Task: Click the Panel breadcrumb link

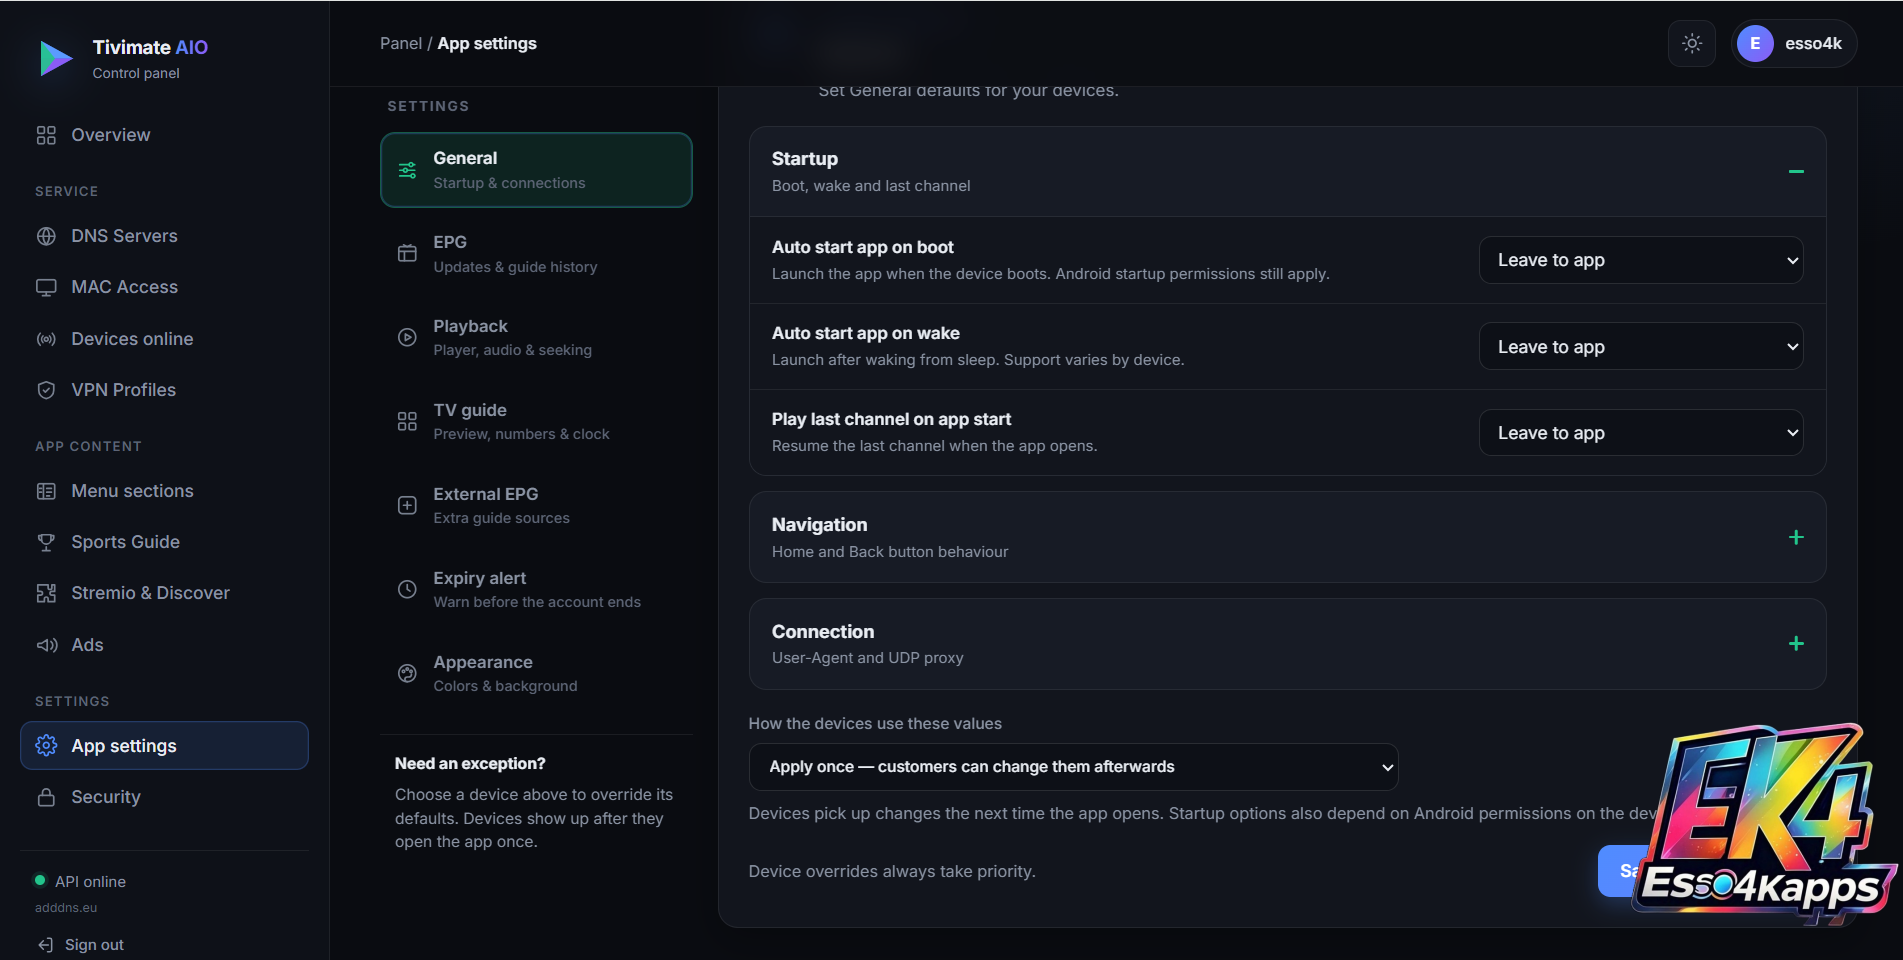Action: click(401, 43)
